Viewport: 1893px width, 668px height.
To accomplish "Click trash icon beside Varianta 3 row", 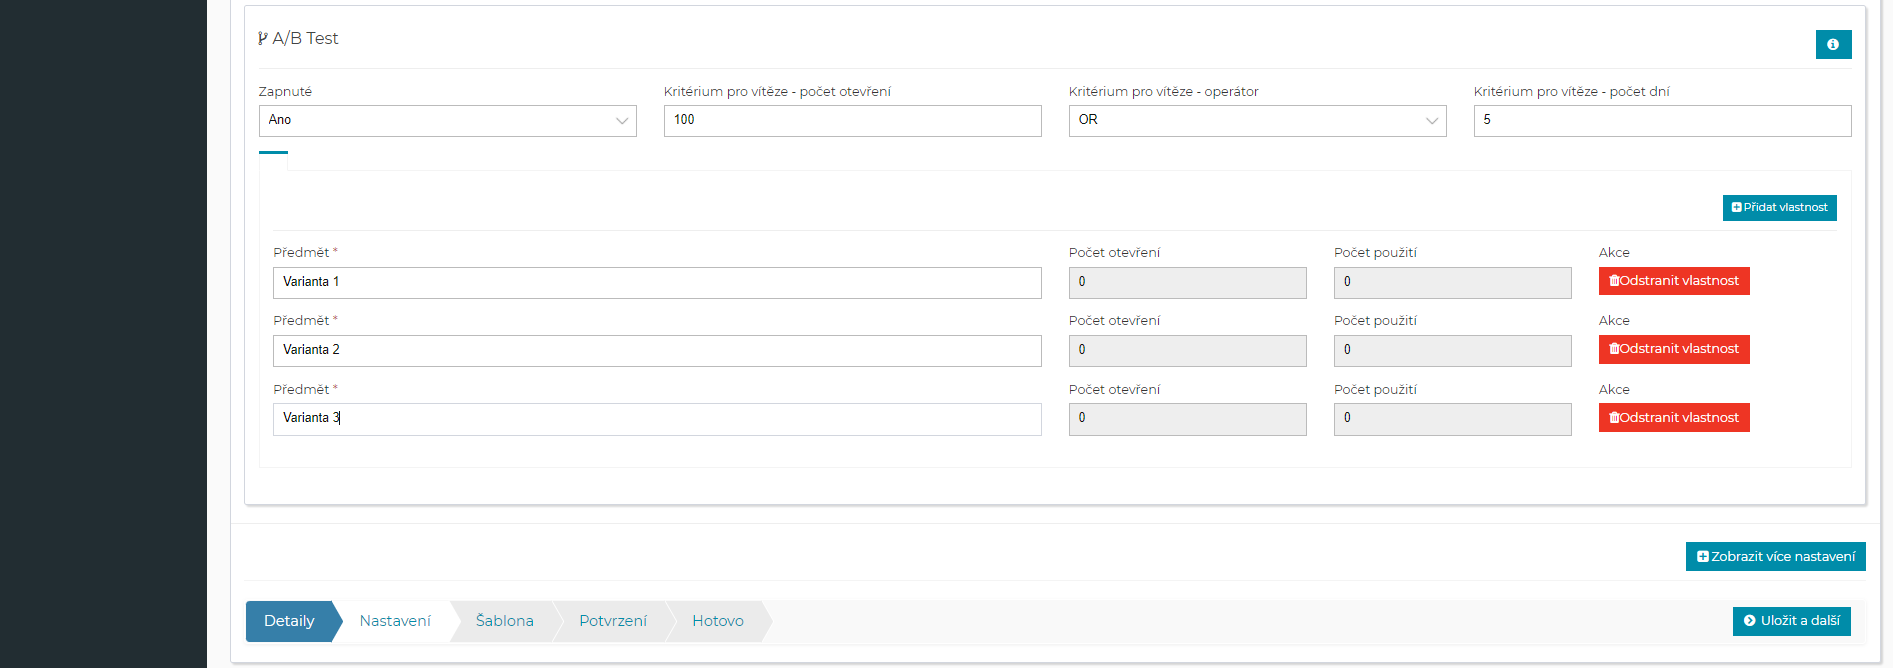I will tap(1614, 418).
